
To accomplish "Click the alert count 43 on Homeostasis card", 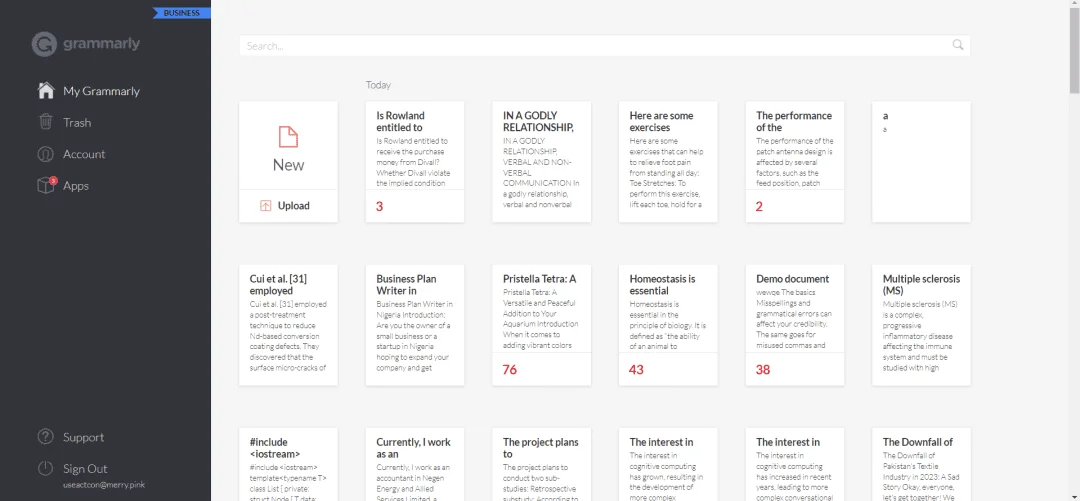I will (636, 369).
